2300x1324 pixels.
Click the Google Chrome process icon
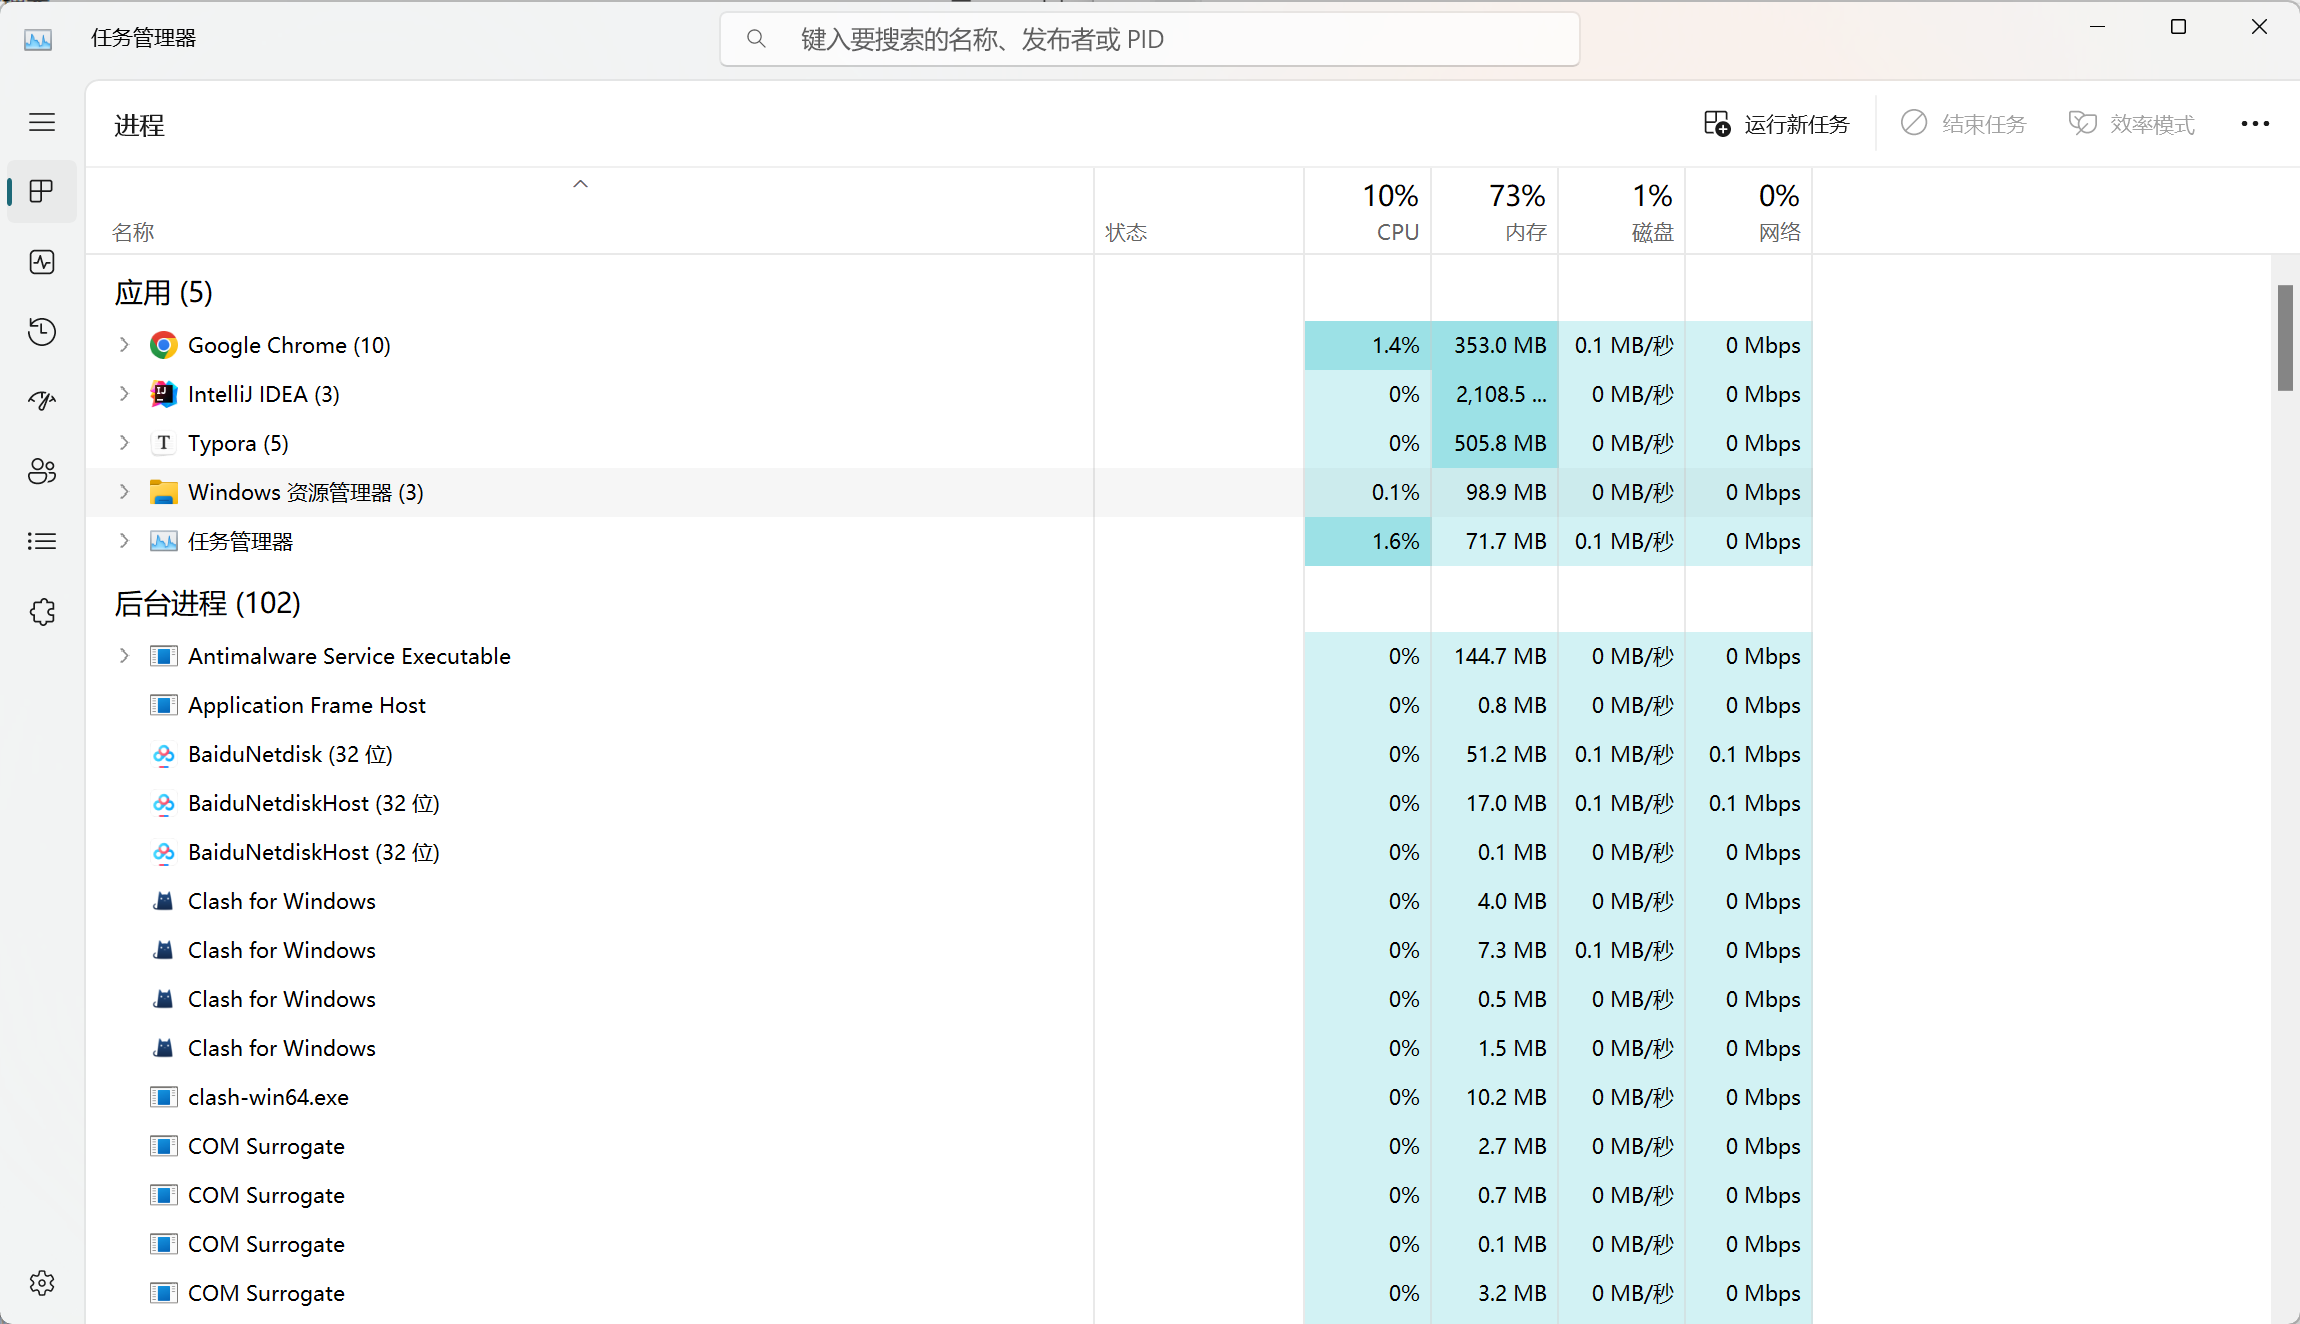tap(164, 345)
